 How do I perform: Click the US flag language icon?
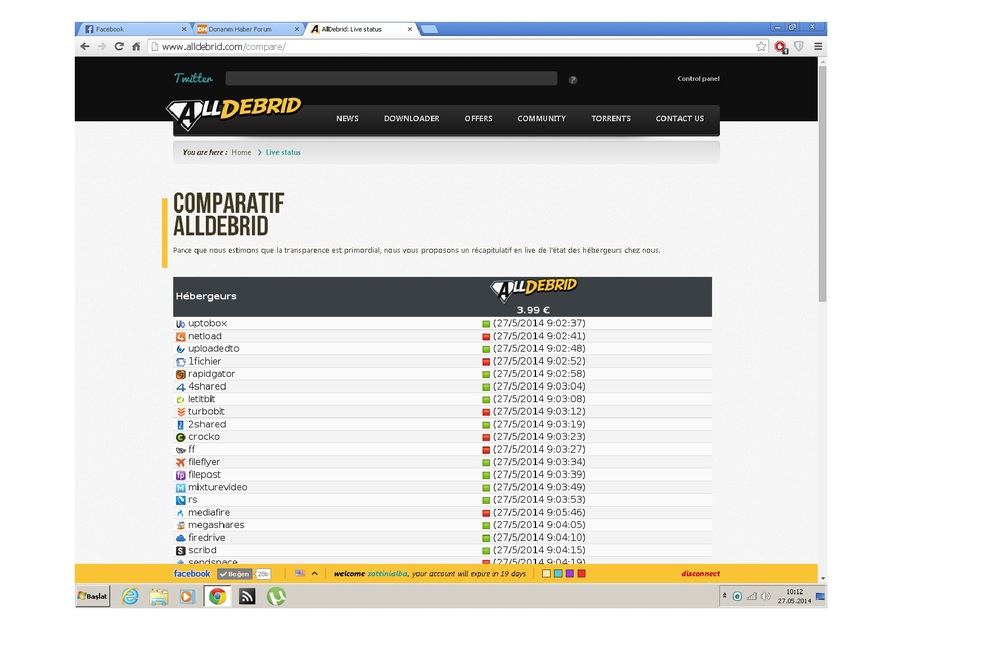pyautogui.click(x=300, y=573)
